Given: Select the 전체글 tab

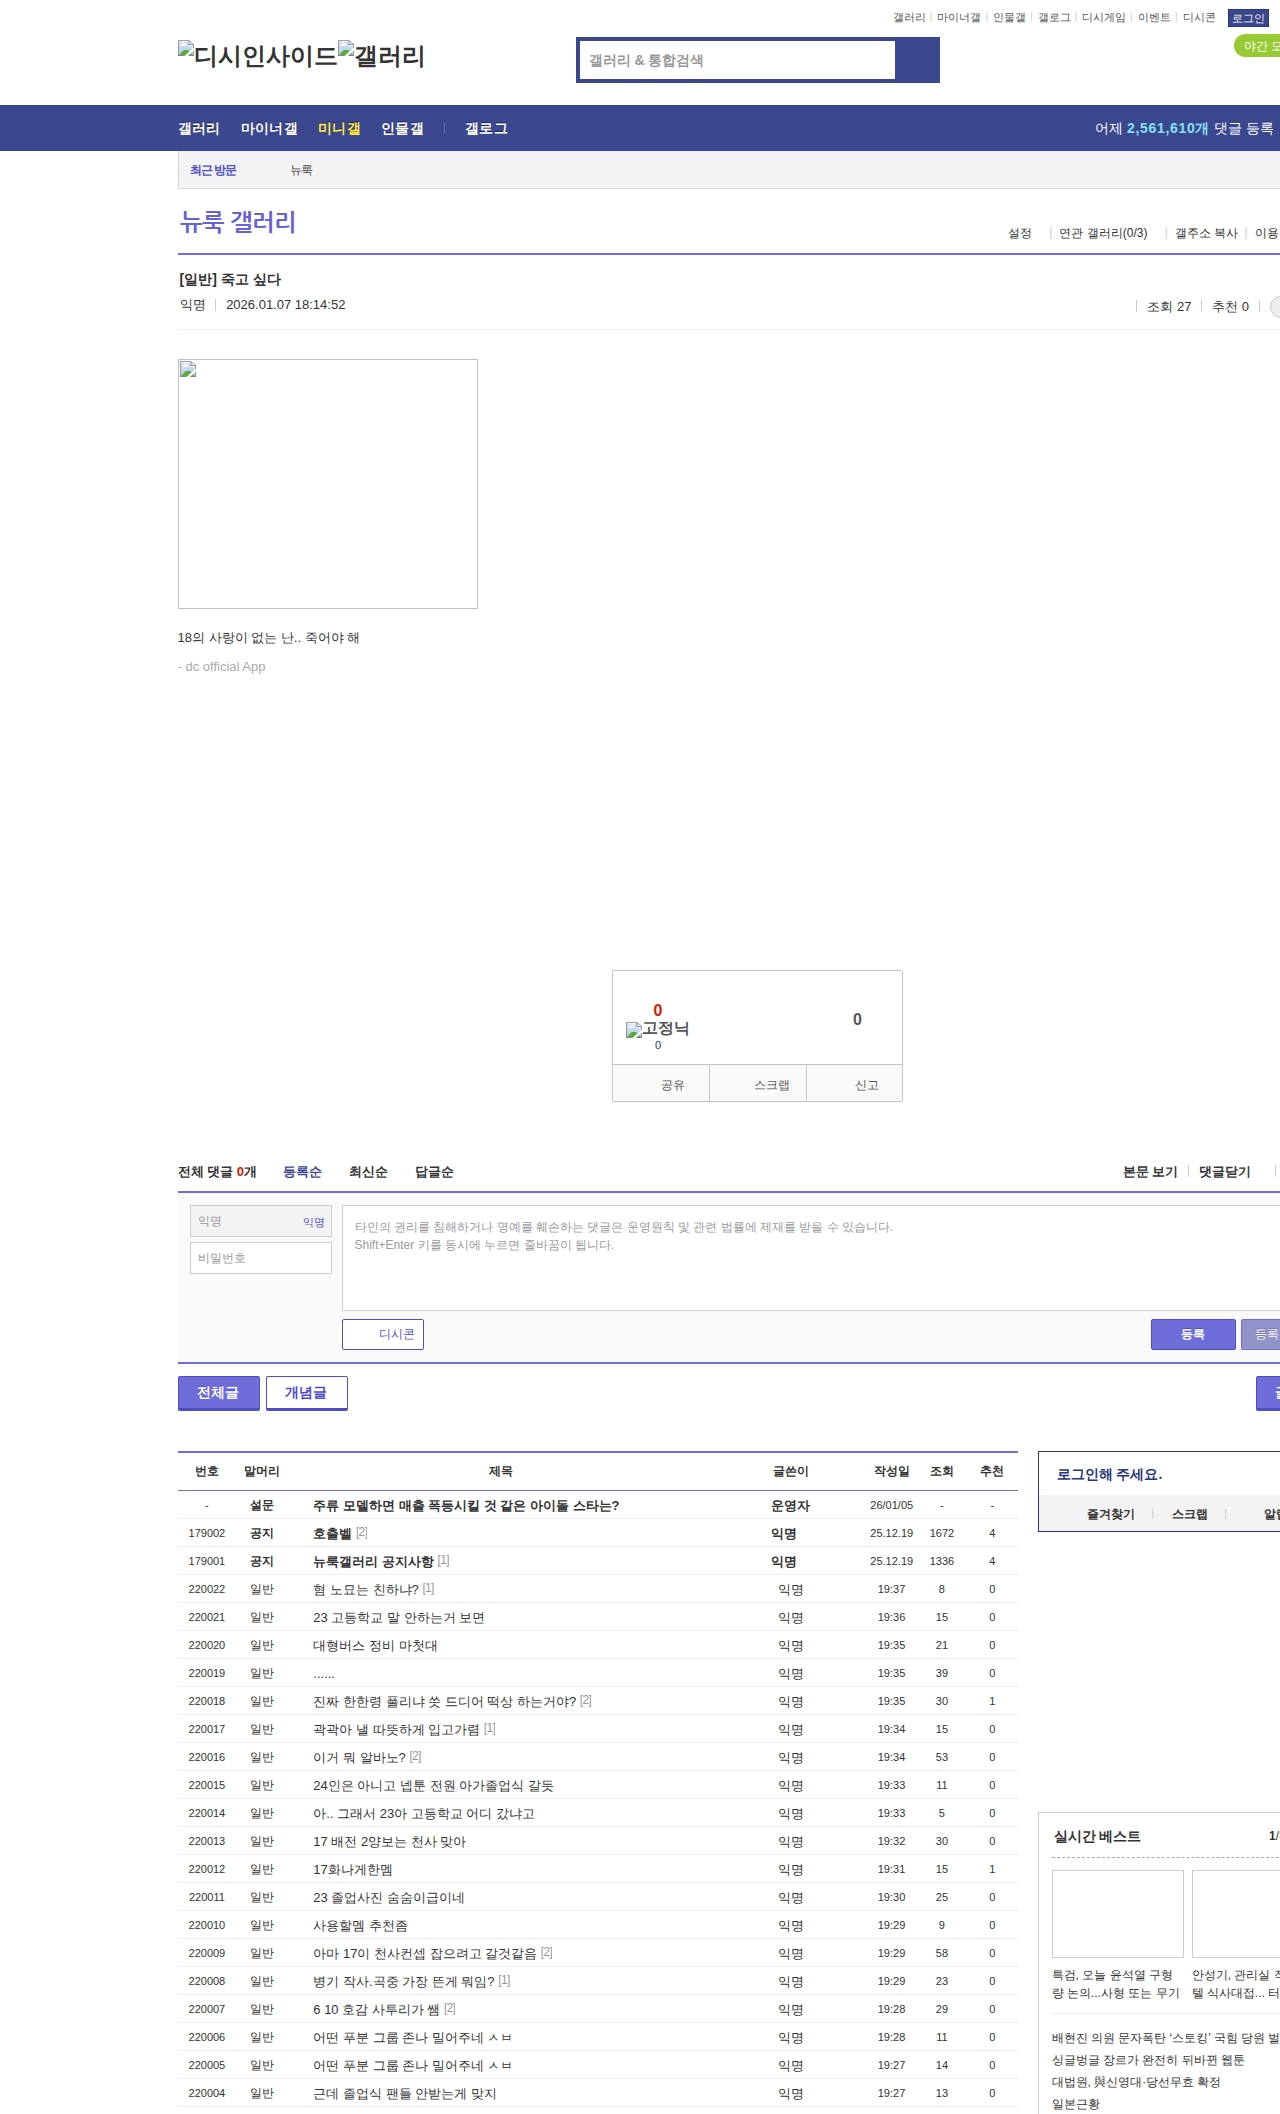Looking at the screenshot, I should (219, 1393).
